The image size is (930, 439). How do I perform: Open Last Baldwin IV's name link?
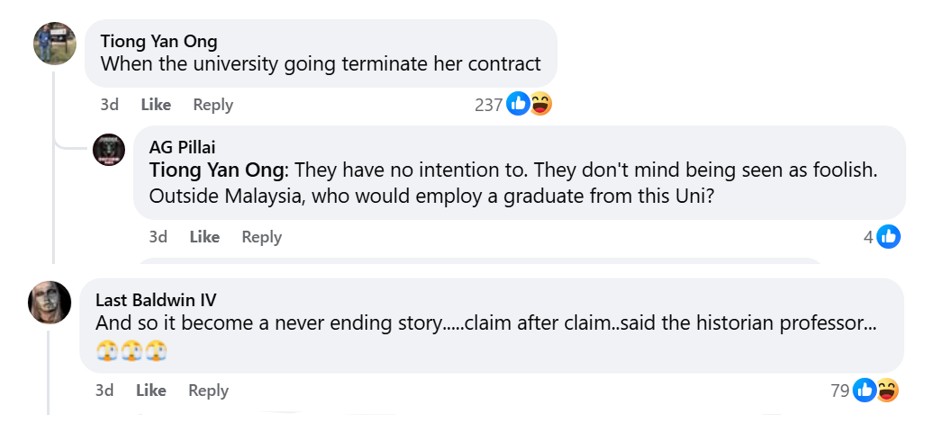[x=155, y=300]
